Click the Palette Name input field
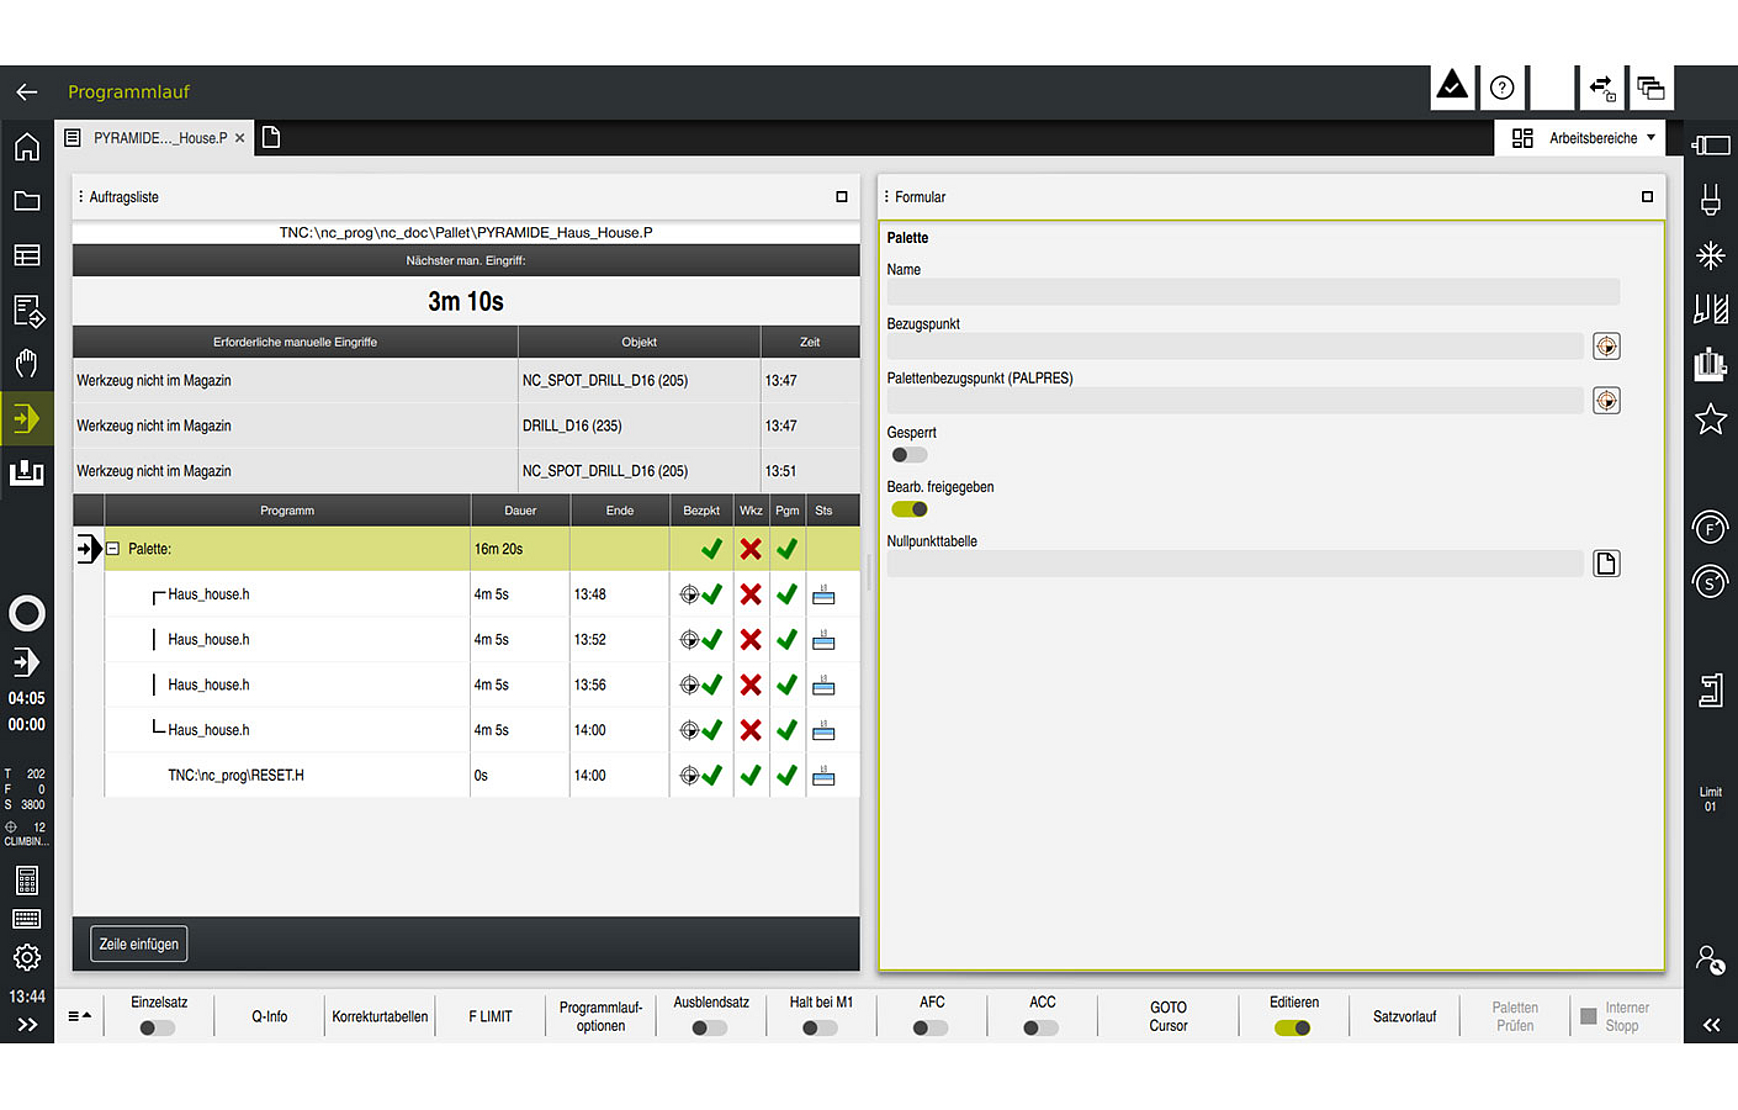Screen dimensions: 1738x1110 click(1252, 292)
